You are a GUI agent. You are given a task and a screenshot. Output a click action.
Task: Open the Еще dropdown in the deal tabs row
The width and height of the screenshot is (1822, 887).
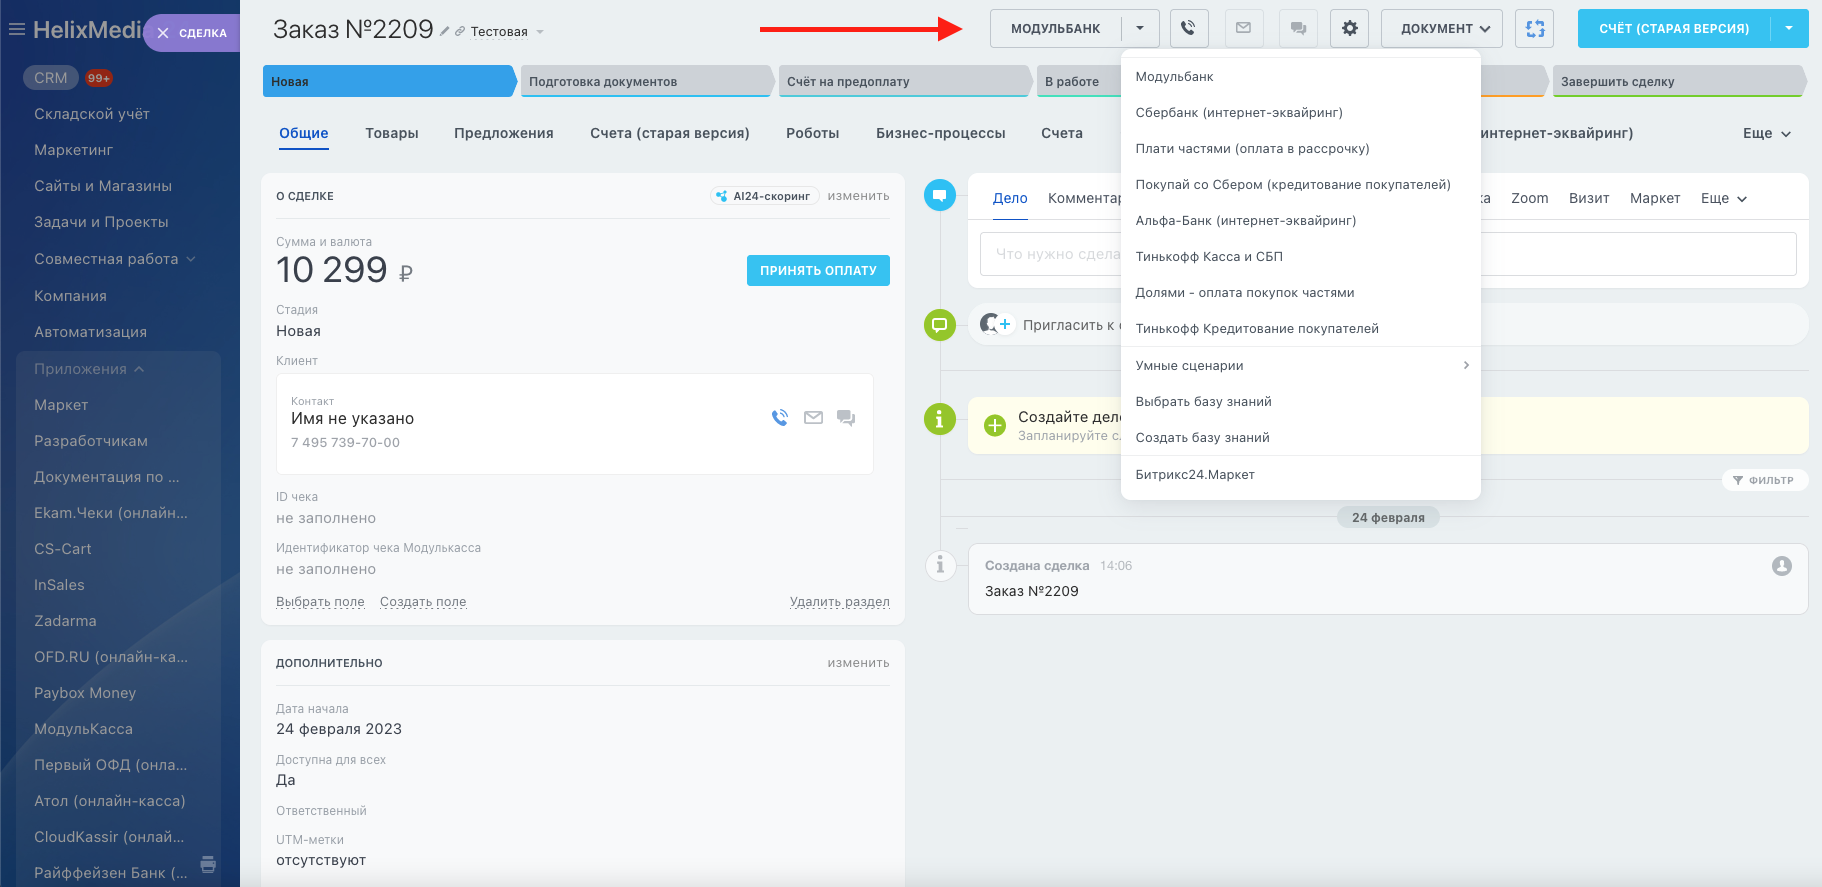pyautogui.click(x=1767, y=133)
